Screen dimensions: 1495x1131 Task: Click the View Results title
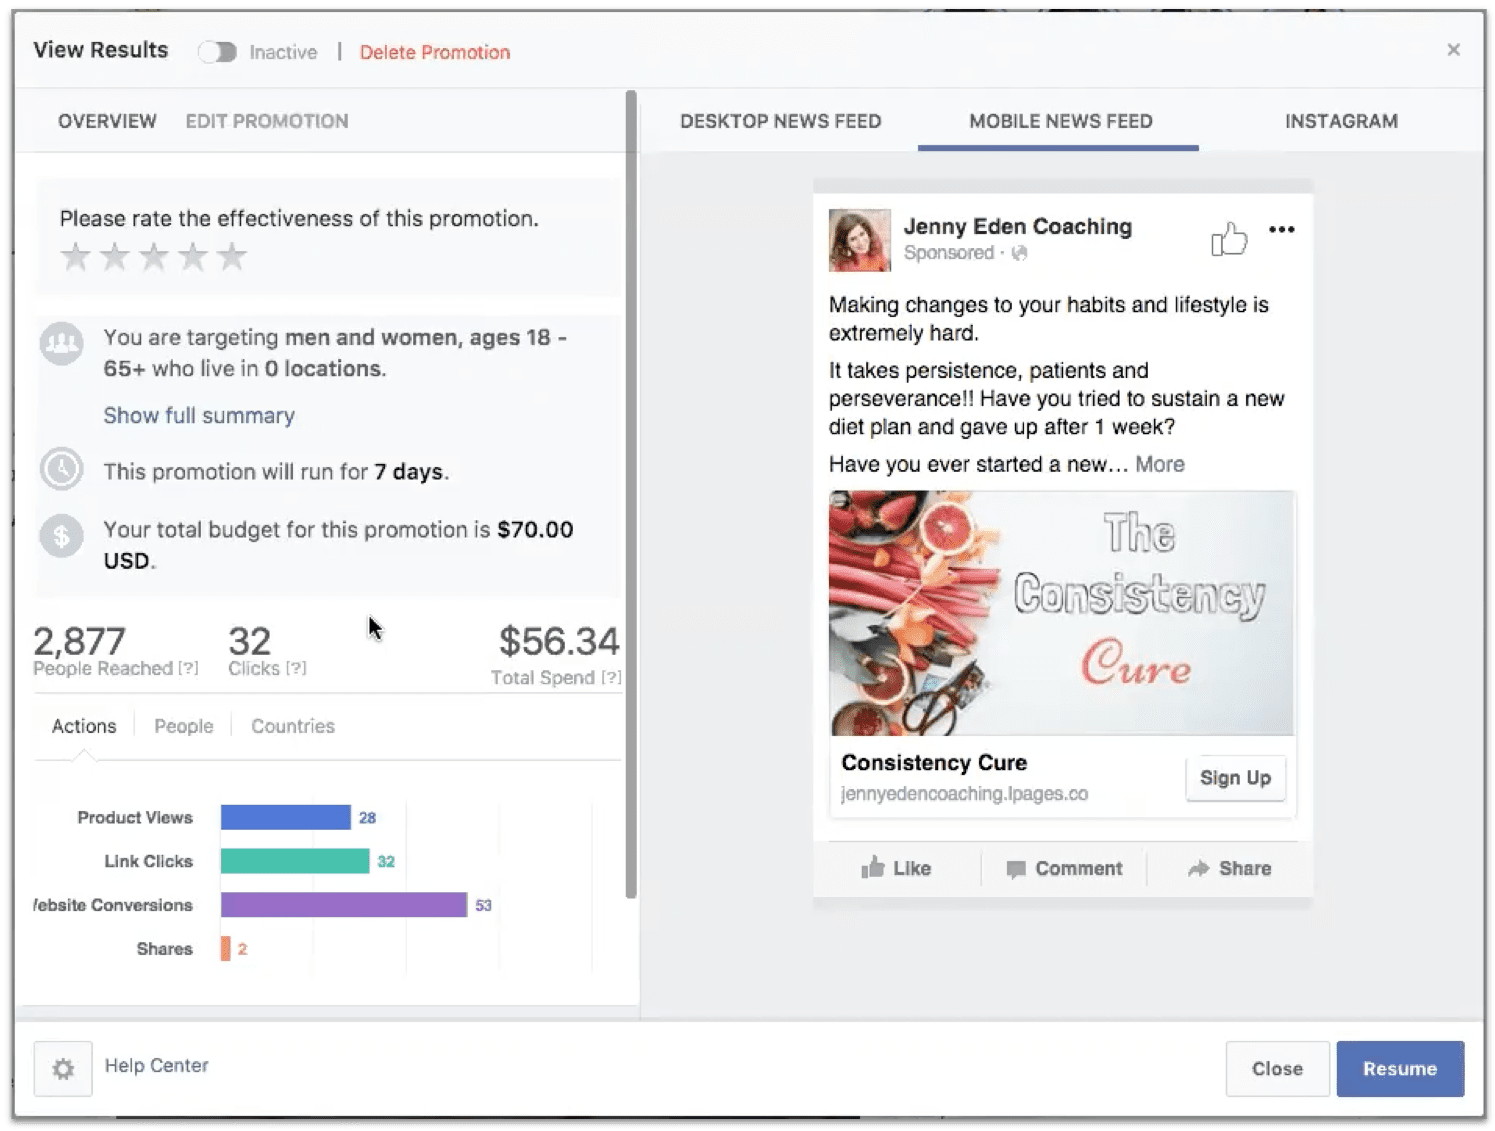coord(101,50)
